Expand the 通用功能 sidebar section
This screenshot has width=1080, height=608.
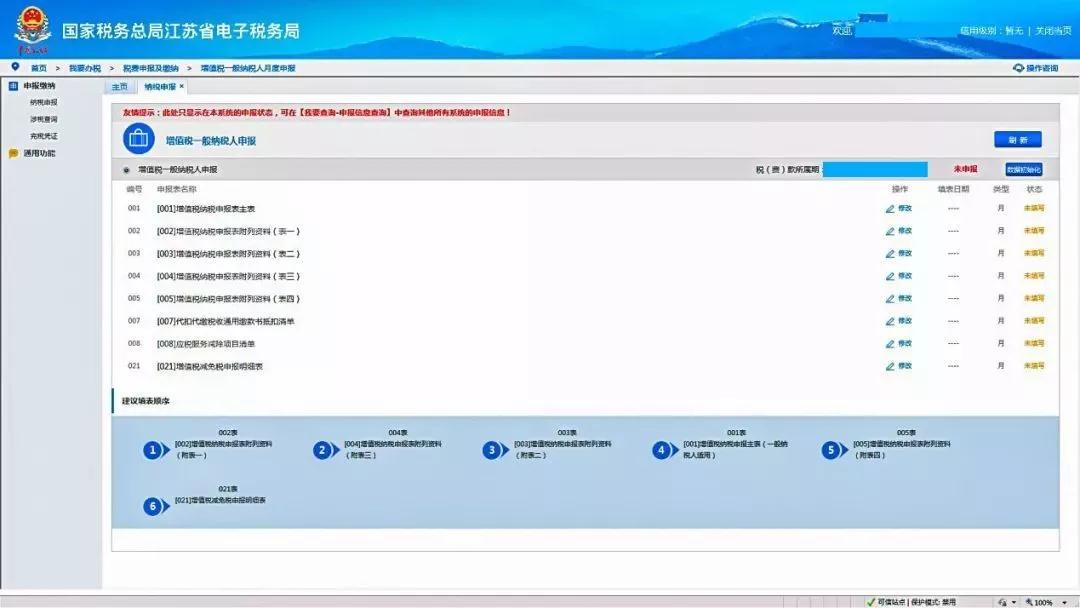pyautogui.click(x=39, y=153)
